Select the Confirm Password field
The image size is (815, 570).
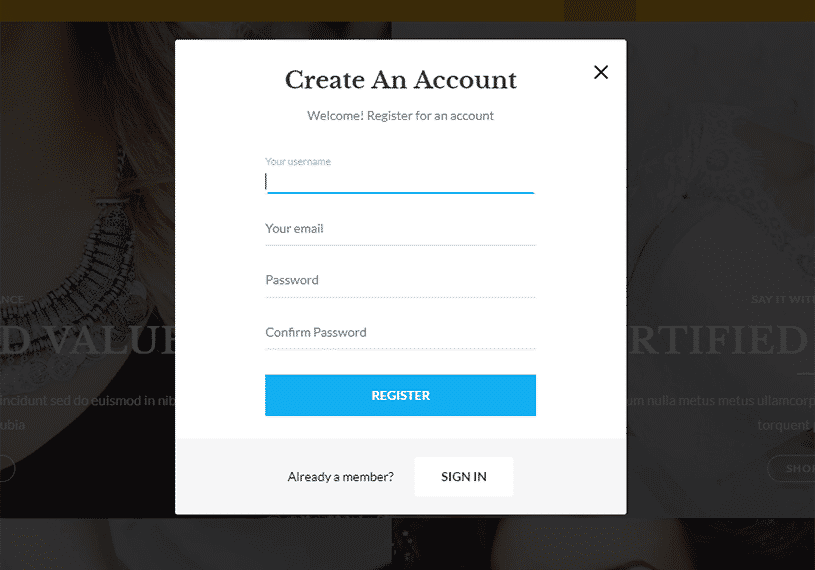point(400,333)
